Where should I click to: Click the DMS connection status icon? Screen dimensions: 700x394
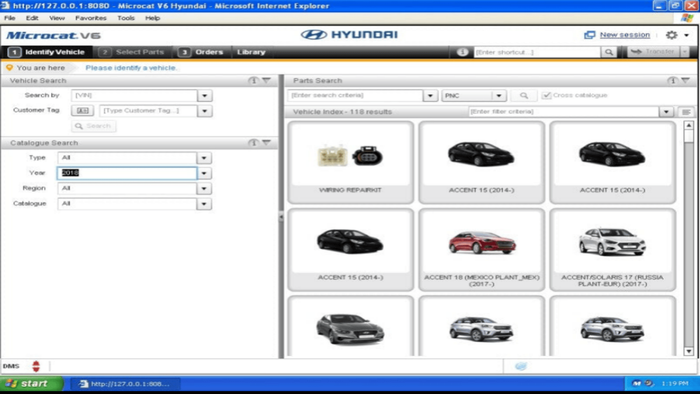[x=36, y=366]
